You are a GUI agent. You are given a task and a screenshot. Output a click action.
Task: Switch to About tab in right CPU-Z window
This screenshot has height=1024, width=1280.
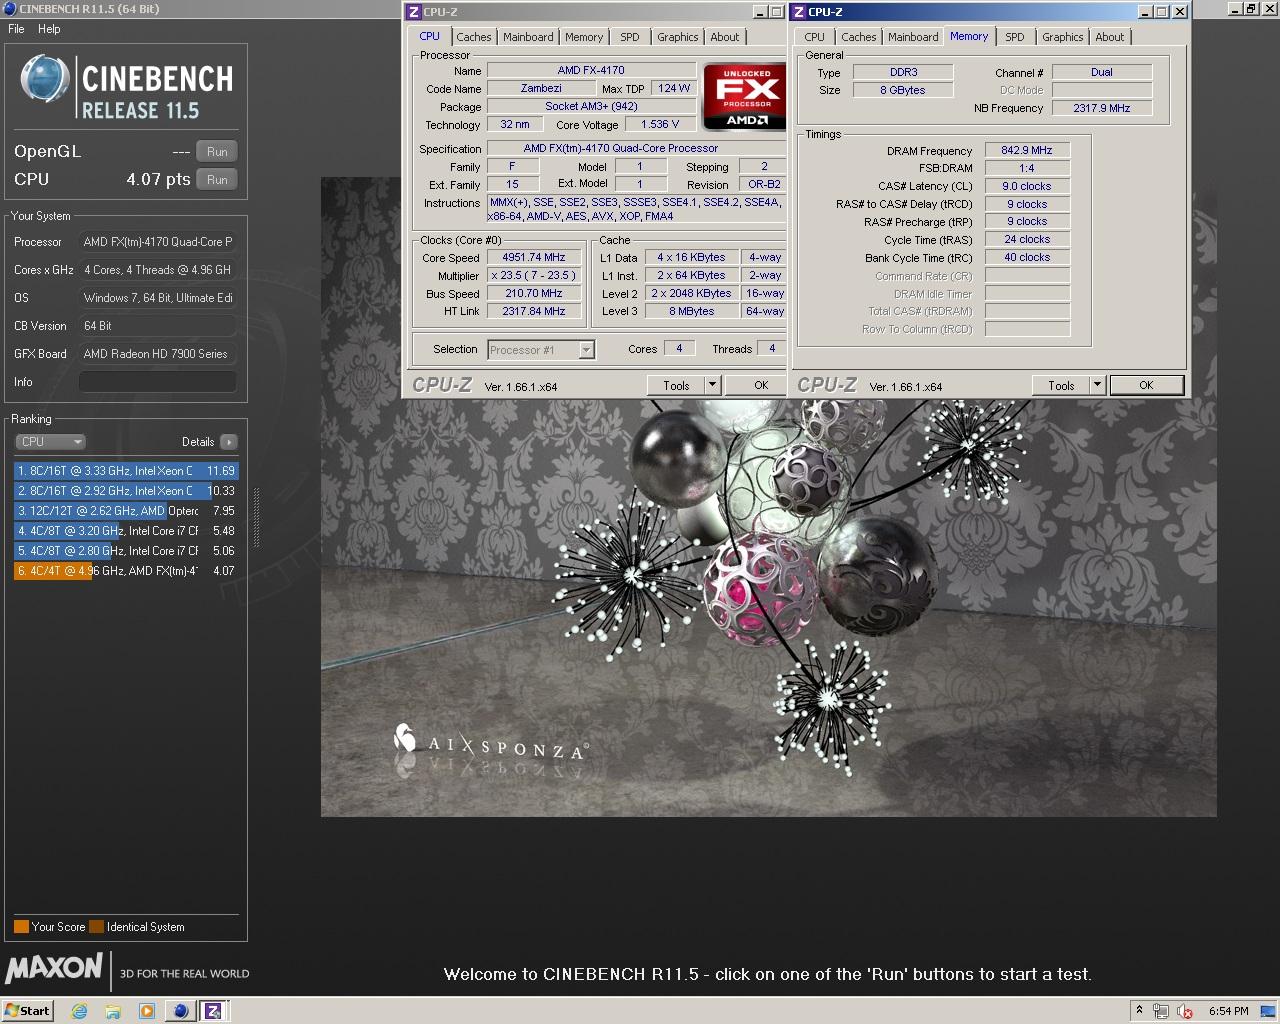click(1110, 37)
